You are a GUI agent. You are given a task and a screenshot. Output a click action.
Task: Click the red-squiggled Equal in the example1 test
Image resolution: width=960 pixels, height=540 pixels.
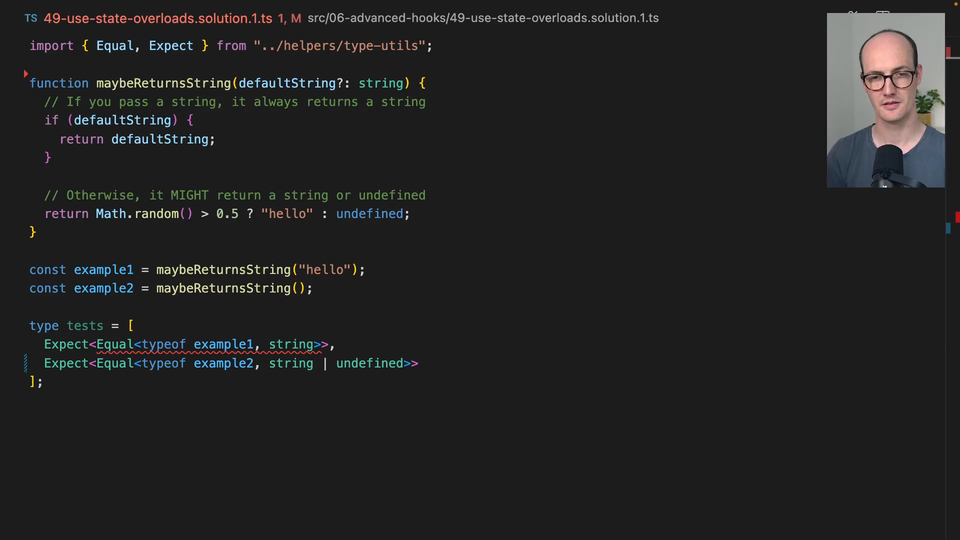point(115,345)
